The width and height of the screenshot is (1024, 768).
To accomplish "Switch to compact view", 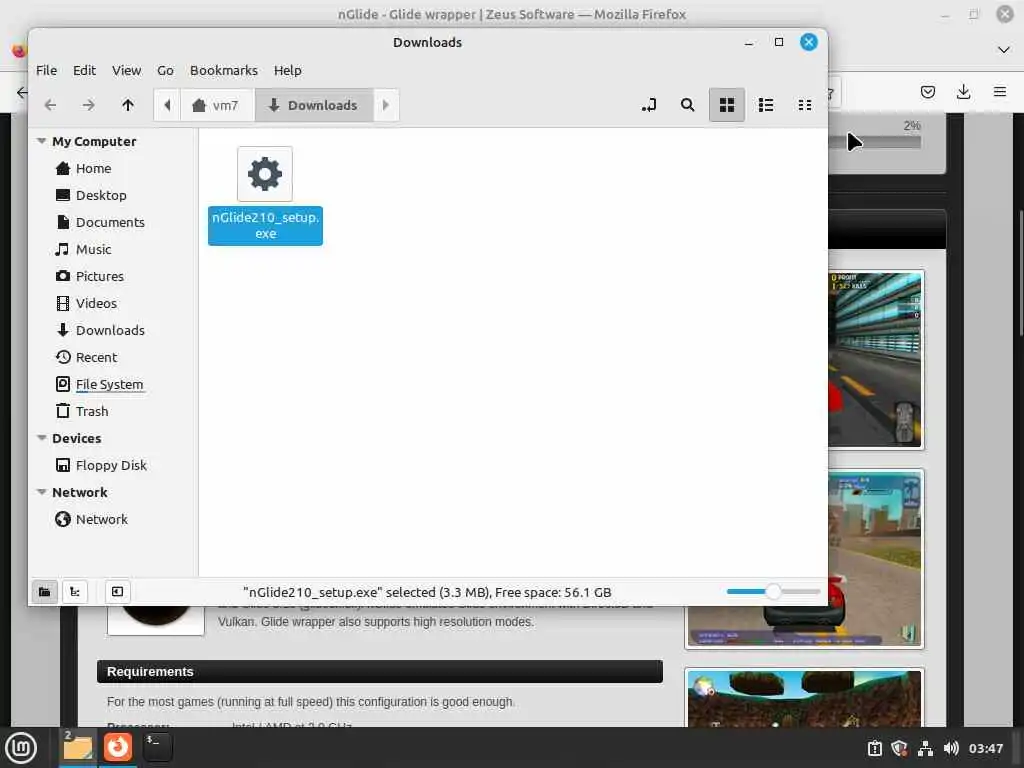I will coord(805,105).
